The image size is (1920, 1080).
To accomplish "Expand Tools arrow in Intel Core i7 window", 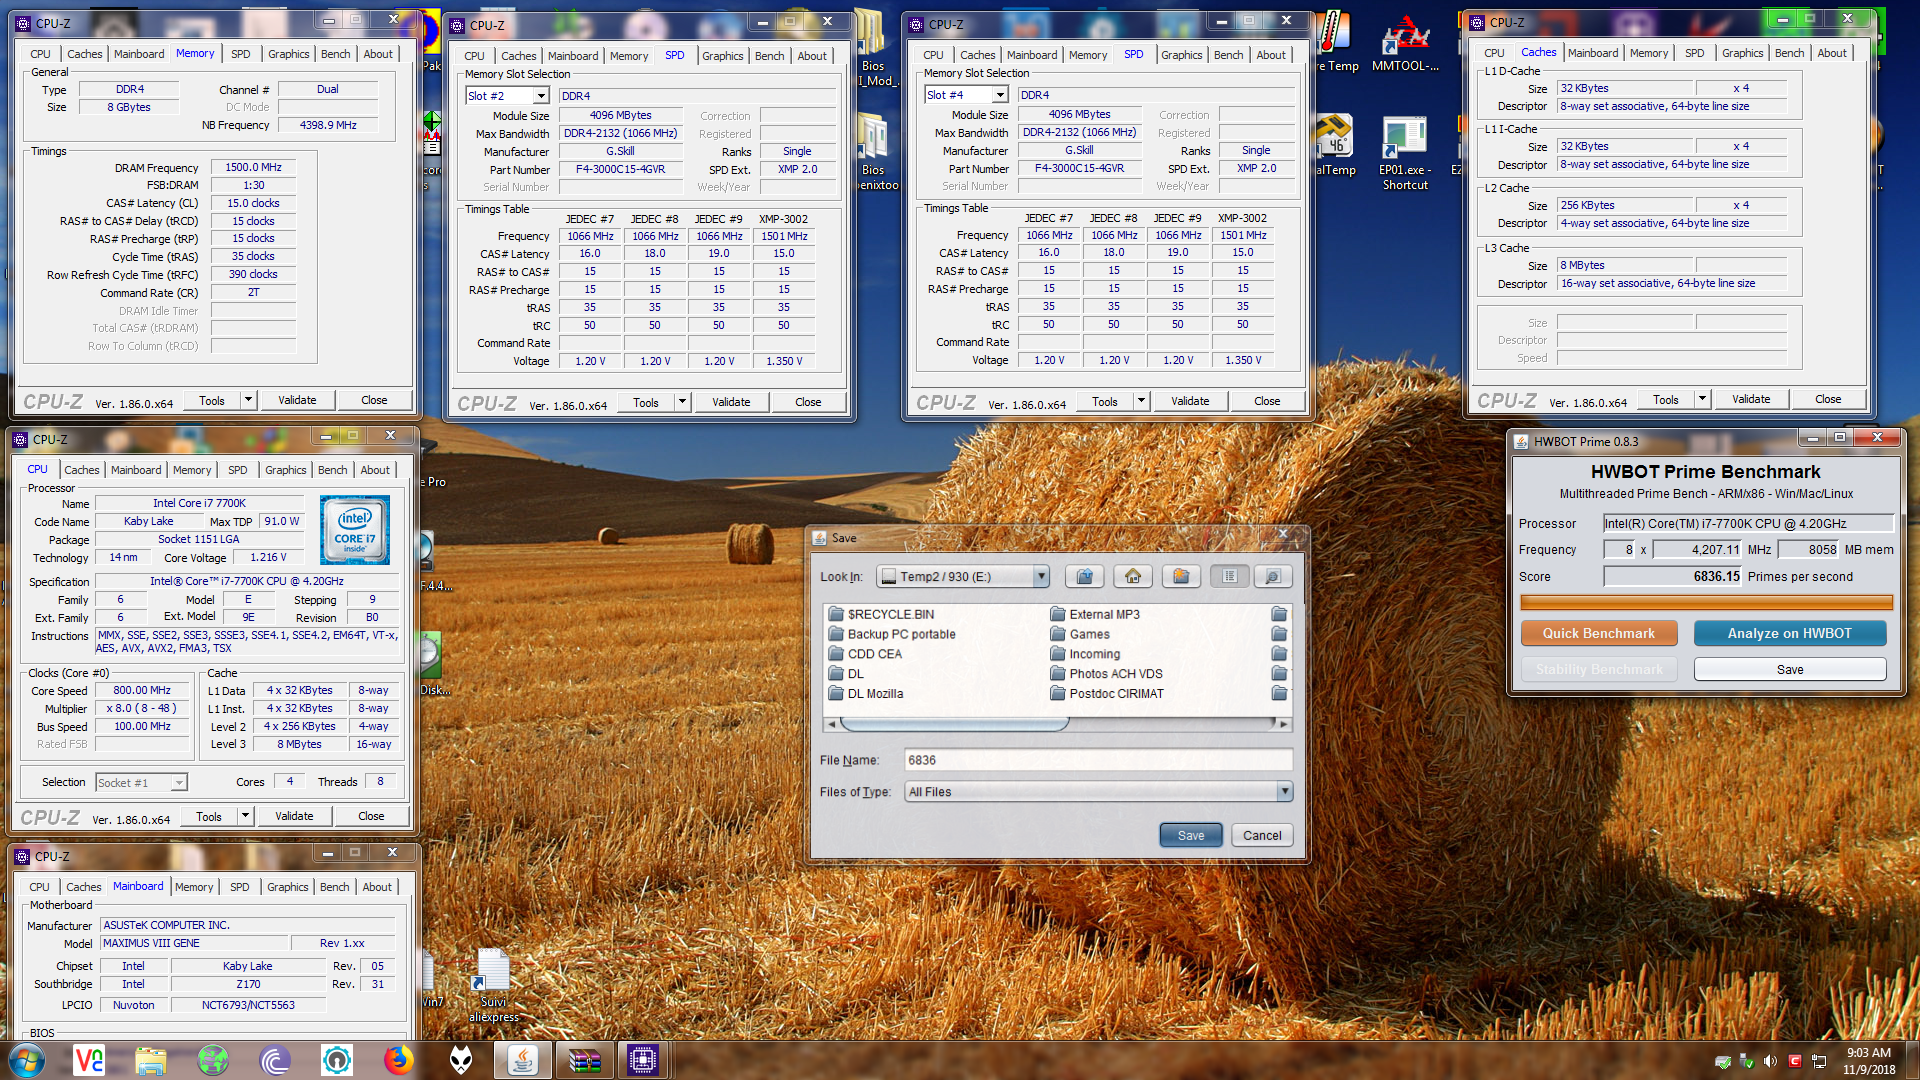I will tap(245, 817).
